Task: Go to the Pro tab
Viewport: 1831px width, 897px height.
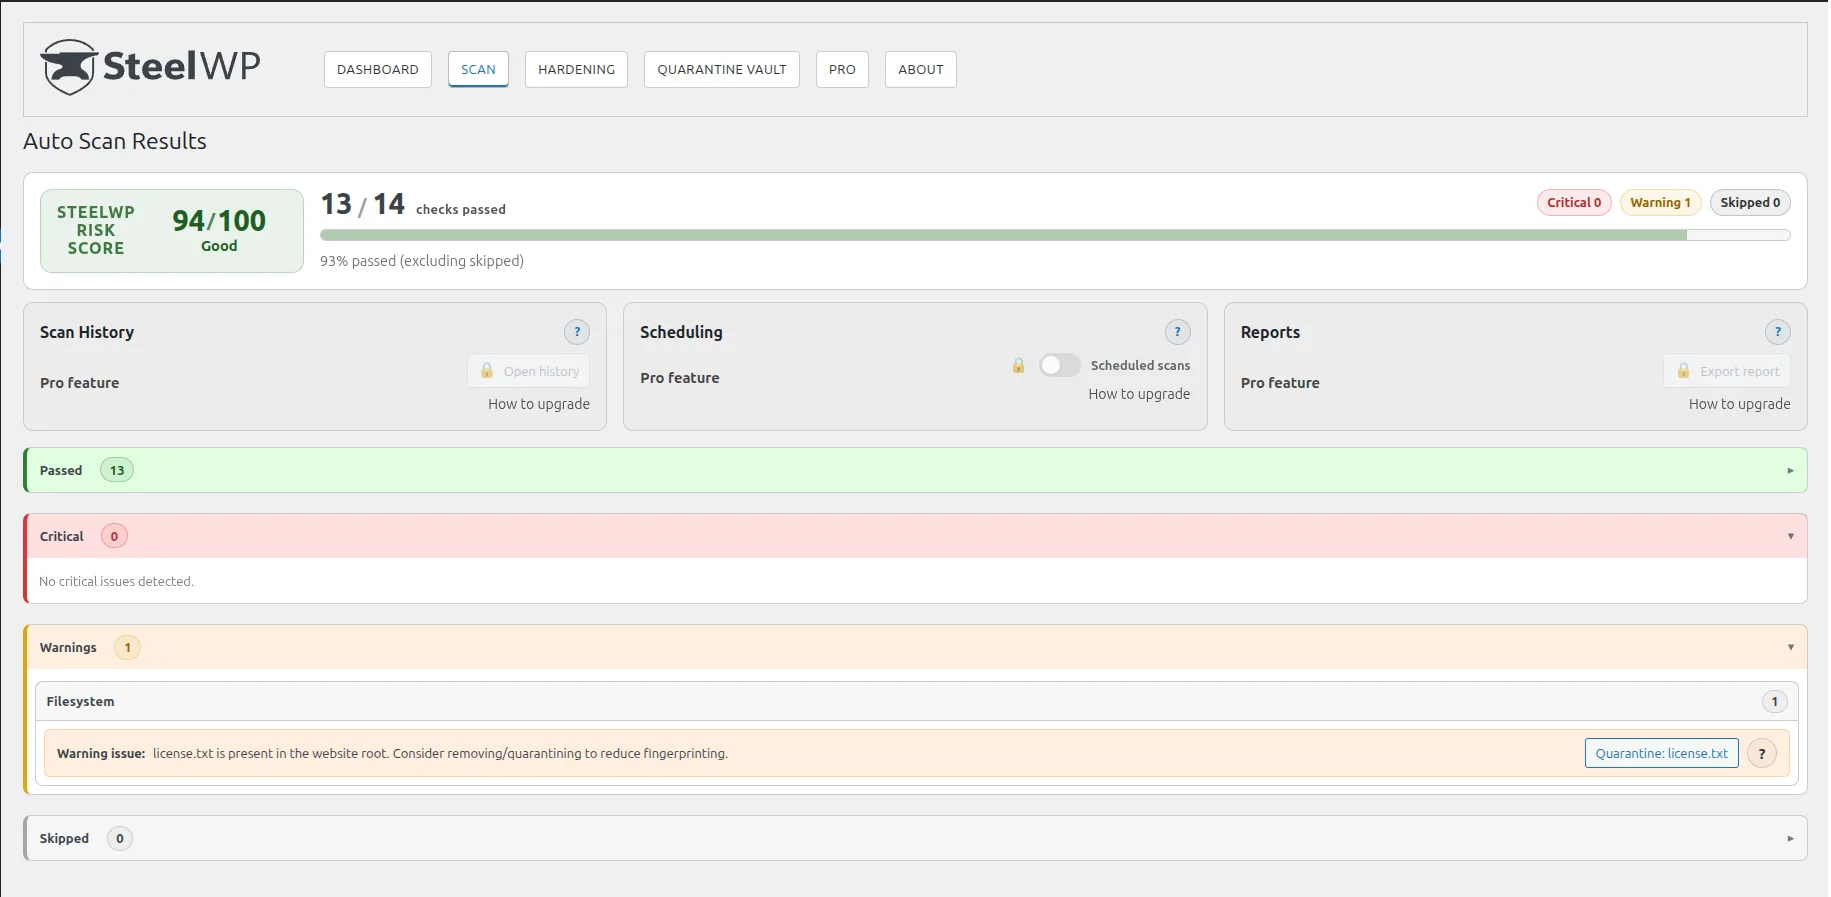Action: [842, 69]
